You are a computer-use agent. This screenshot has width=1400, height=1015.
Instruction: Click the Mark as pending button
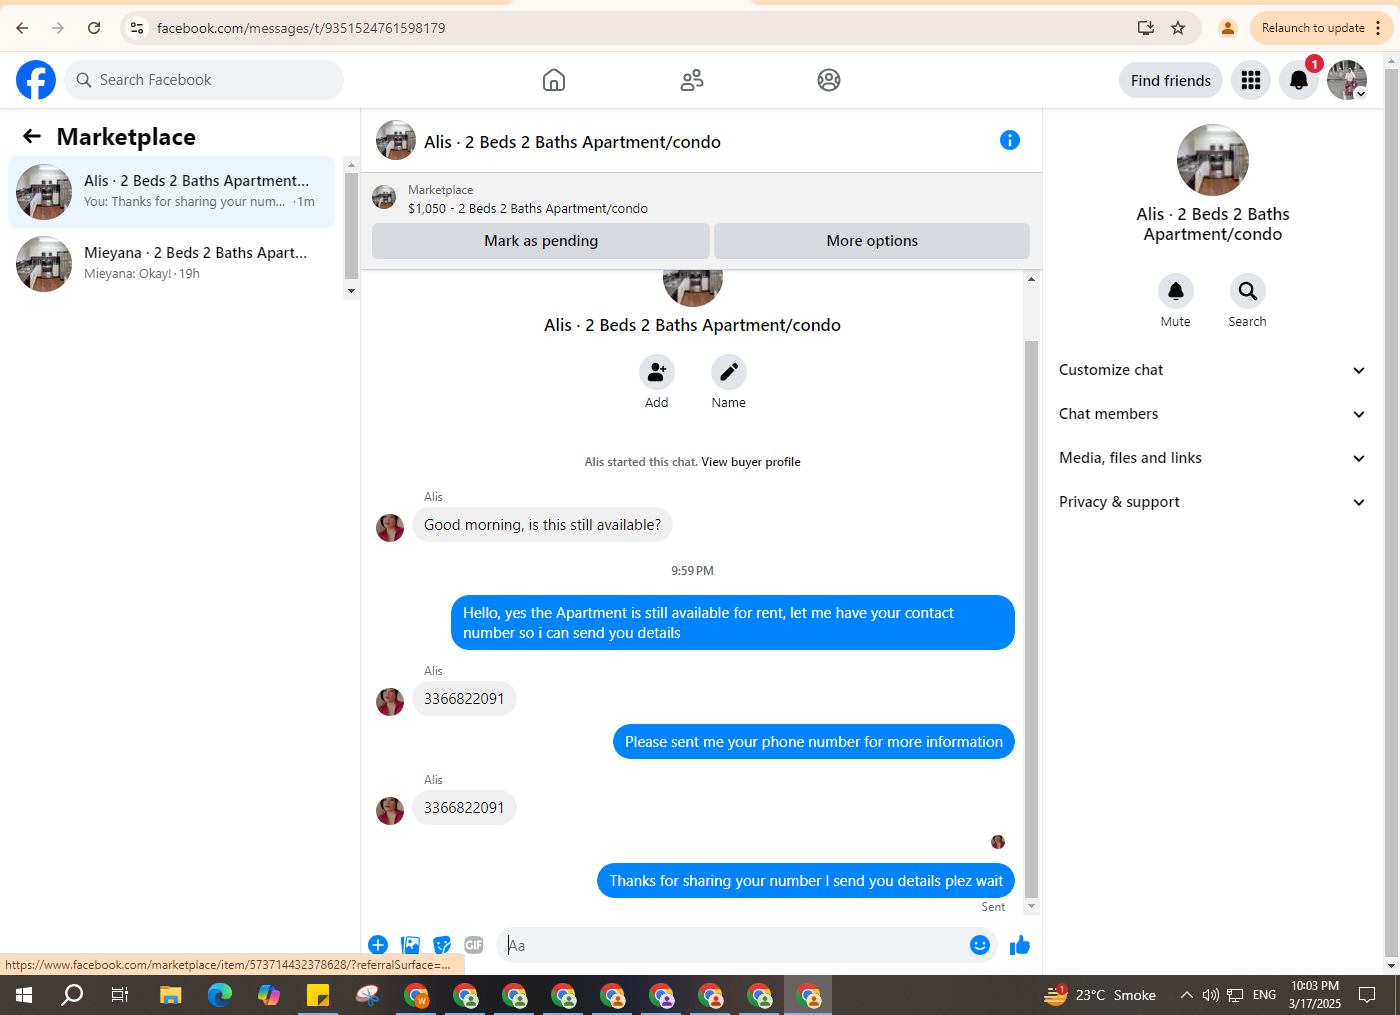coord(541,241)
